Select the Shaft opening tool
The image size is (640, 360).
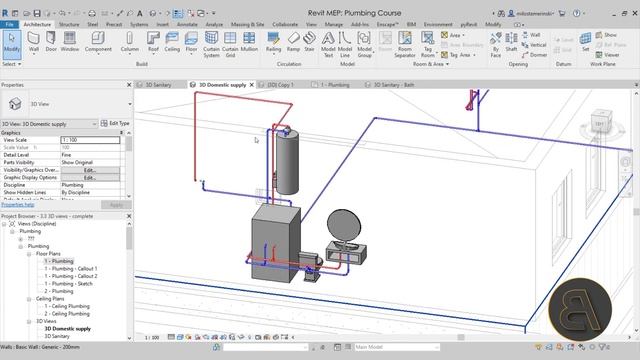[x=511, y=42]
